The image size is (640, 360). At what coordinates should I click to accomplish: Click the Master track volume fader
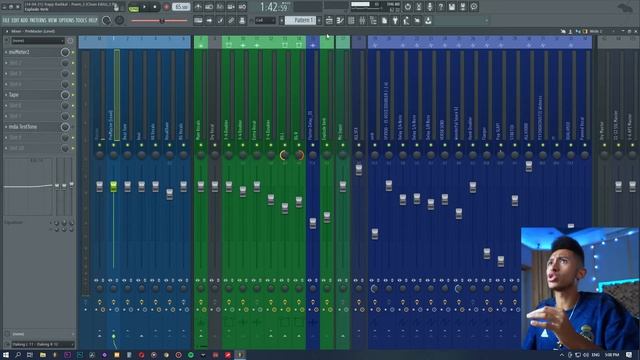(100, 187)
